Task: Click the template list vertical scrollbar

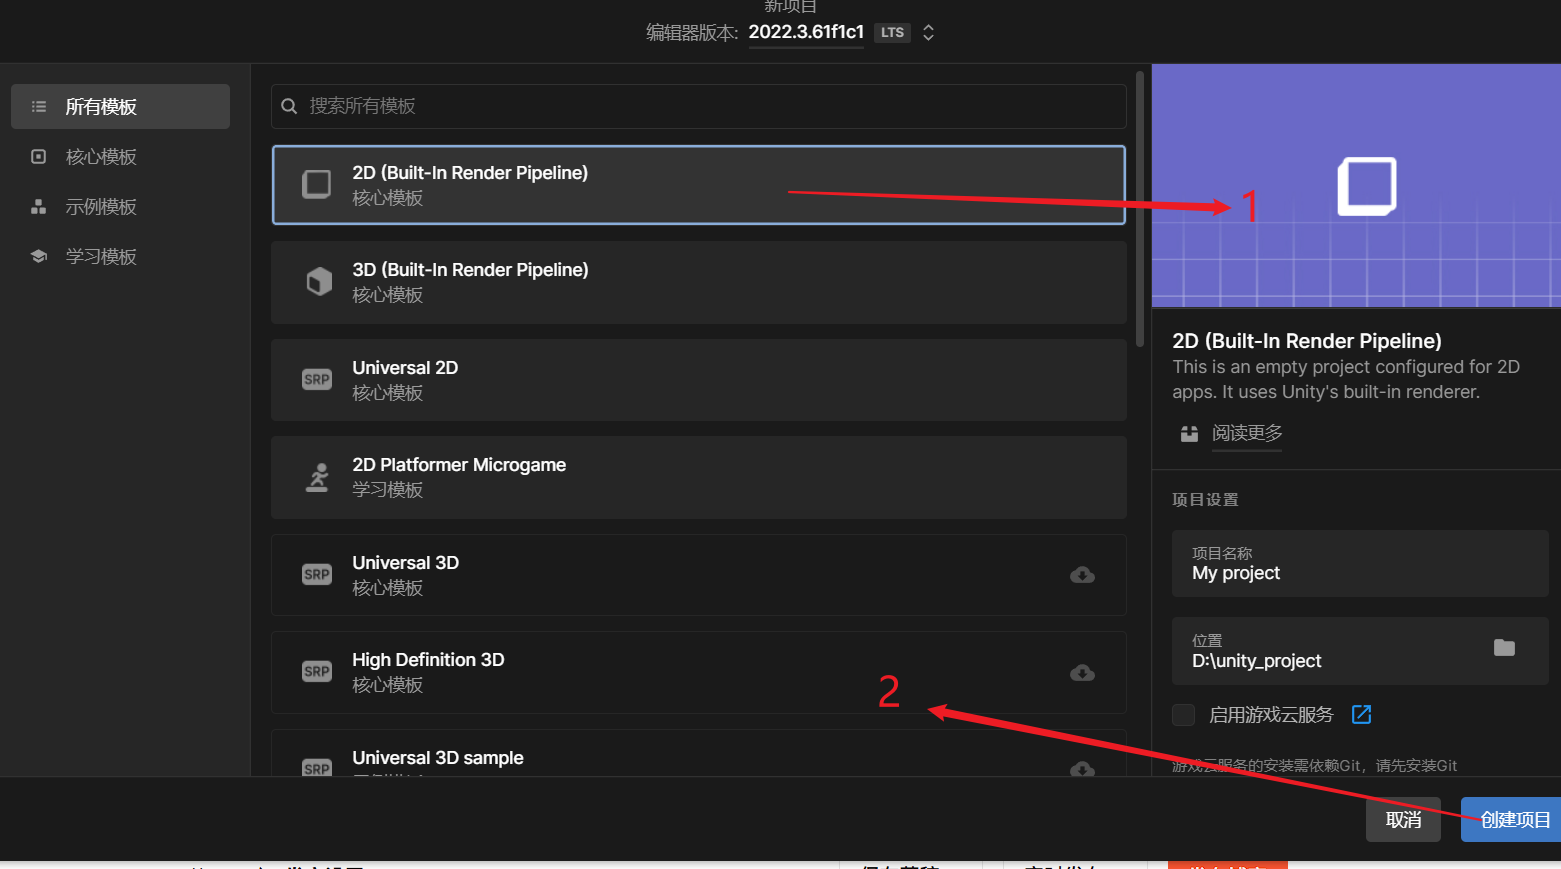Action: [1140, 208]
